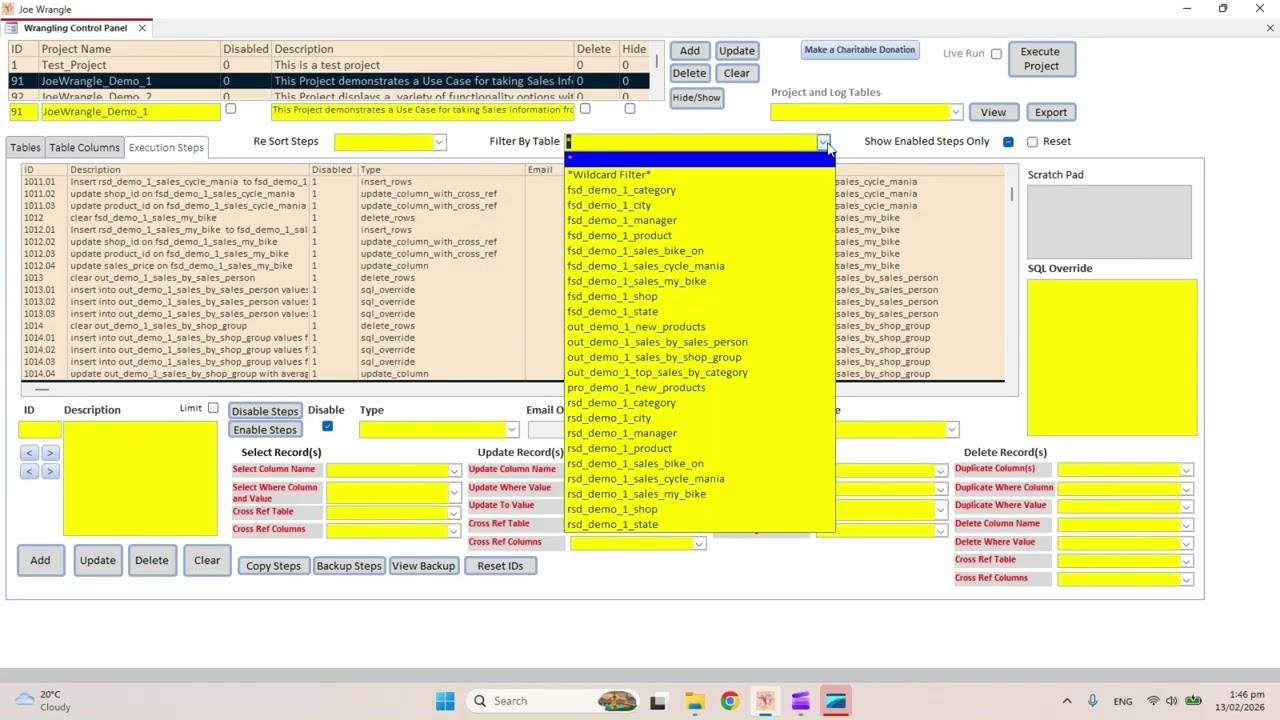Click the purple app icon in taskbar
This screenshot has width=1280, height=720.
tap(800, 701)
